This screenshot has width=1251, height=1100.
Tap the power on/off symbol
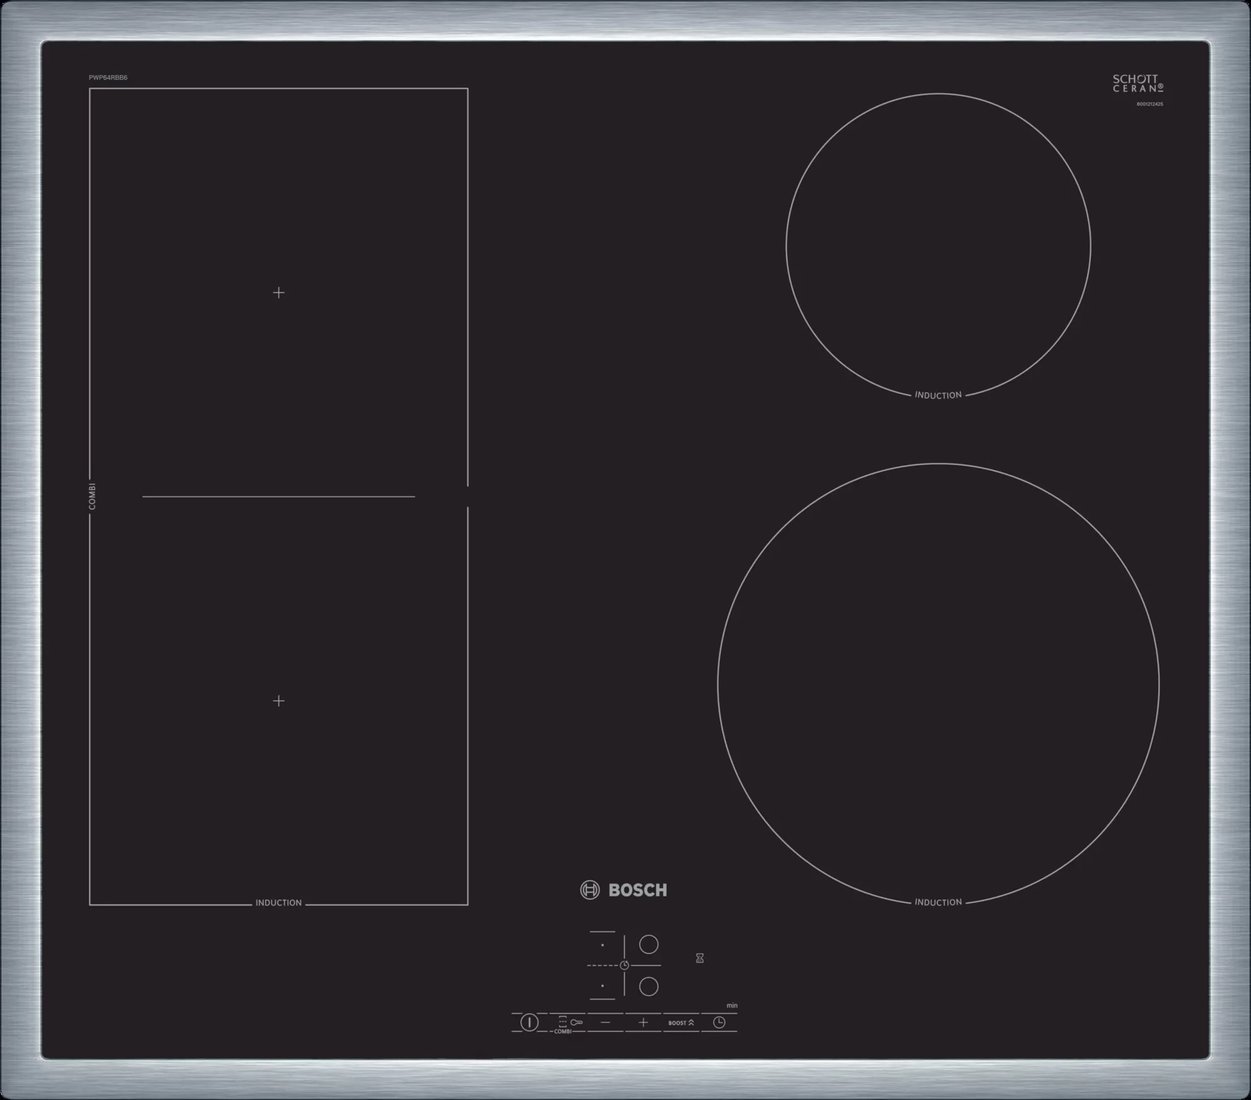coord(529,1023)
